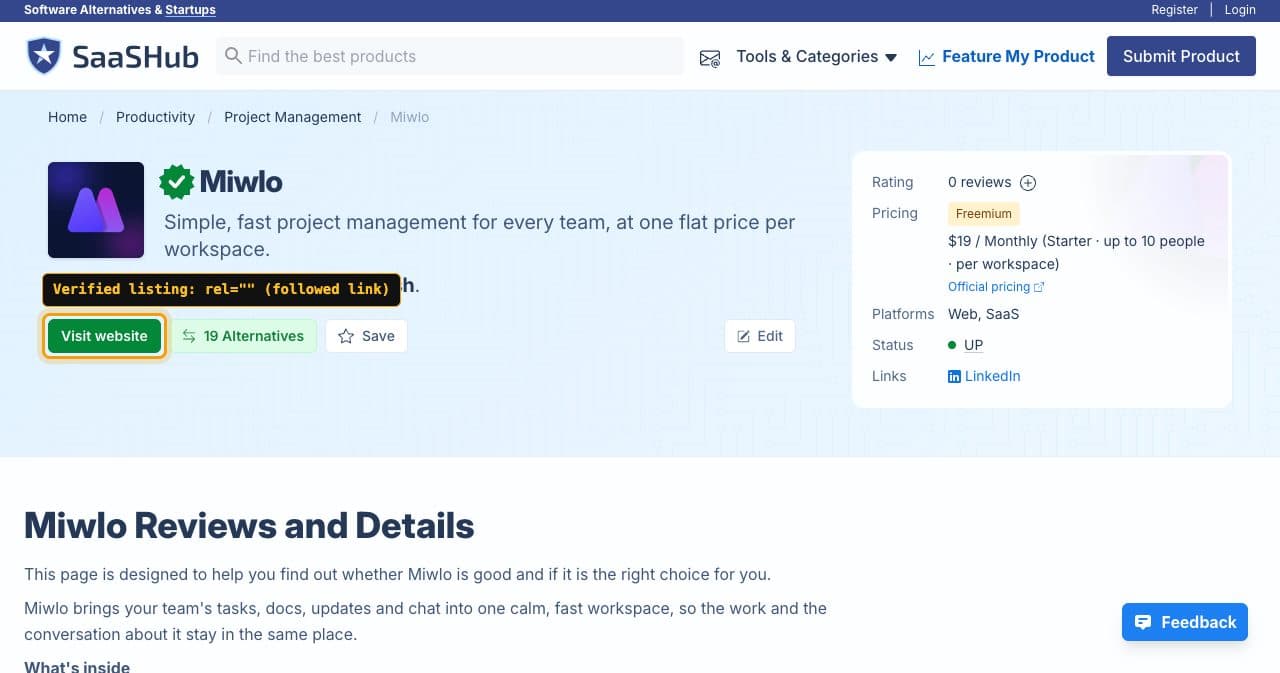Click the UP status link

(x=973, y=345)
